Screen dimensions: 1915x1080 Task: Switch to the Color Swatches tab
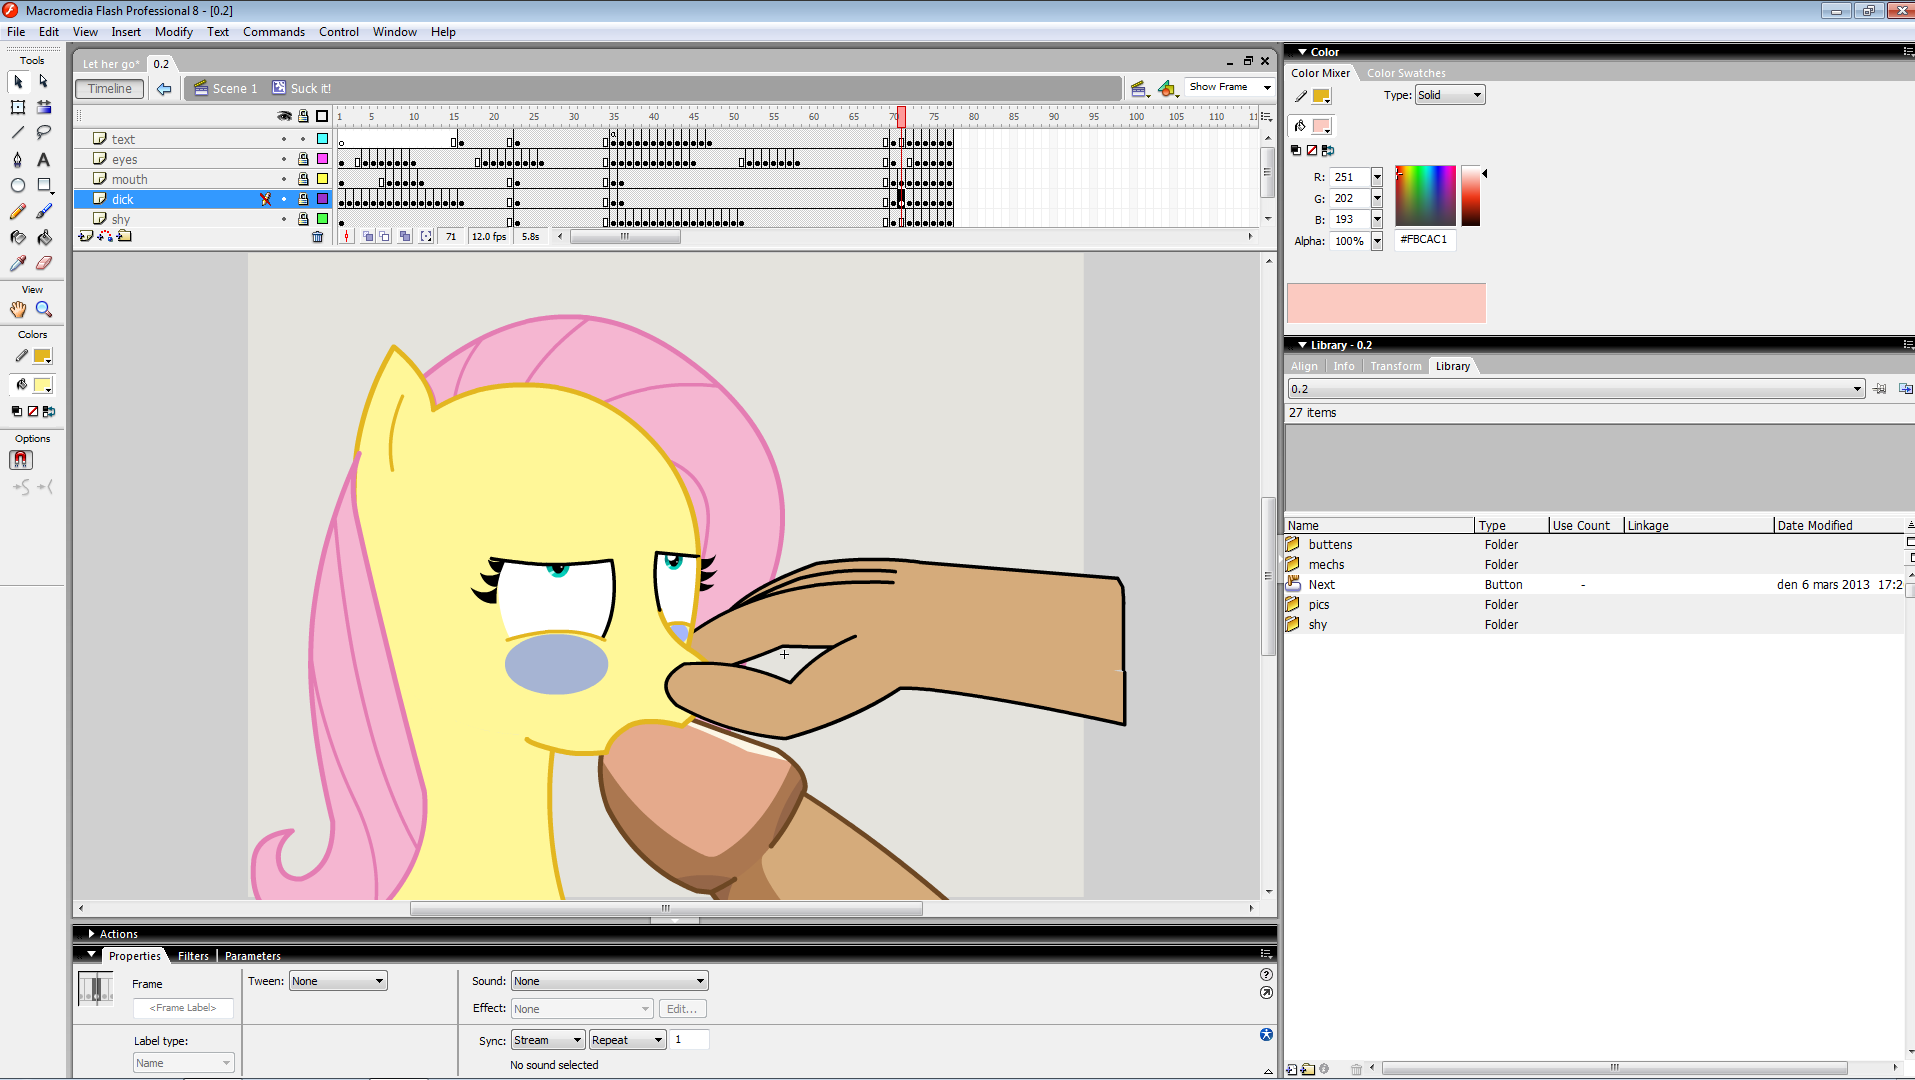[x=1406, y=73]
